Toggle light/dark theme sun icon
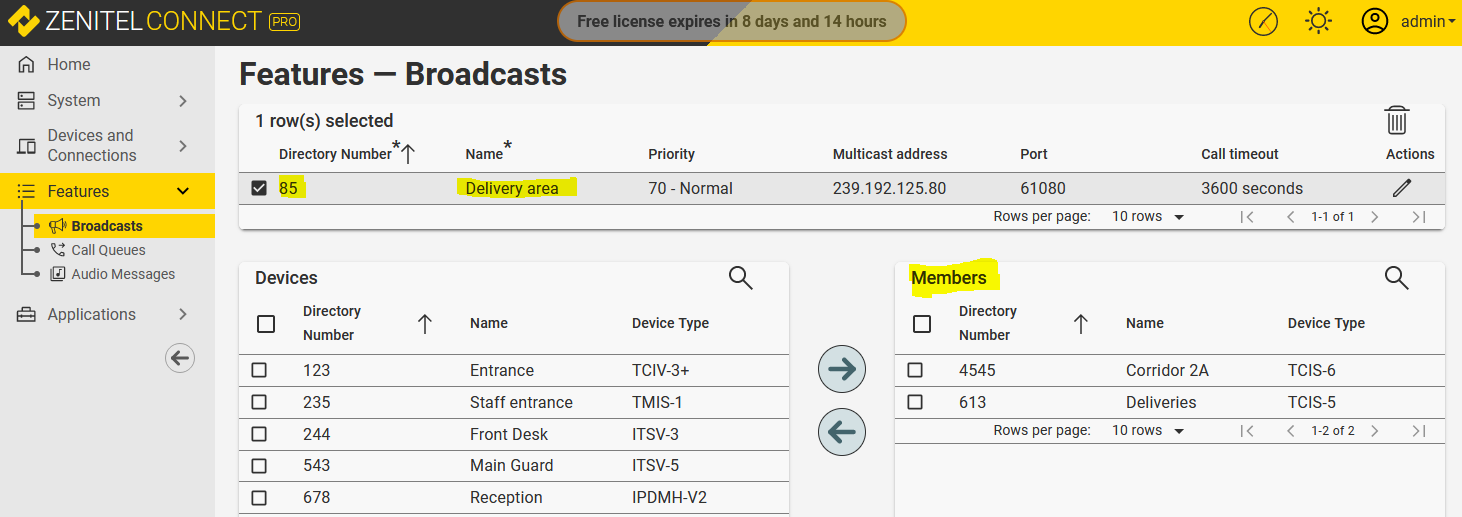 tap(1319, 21)
